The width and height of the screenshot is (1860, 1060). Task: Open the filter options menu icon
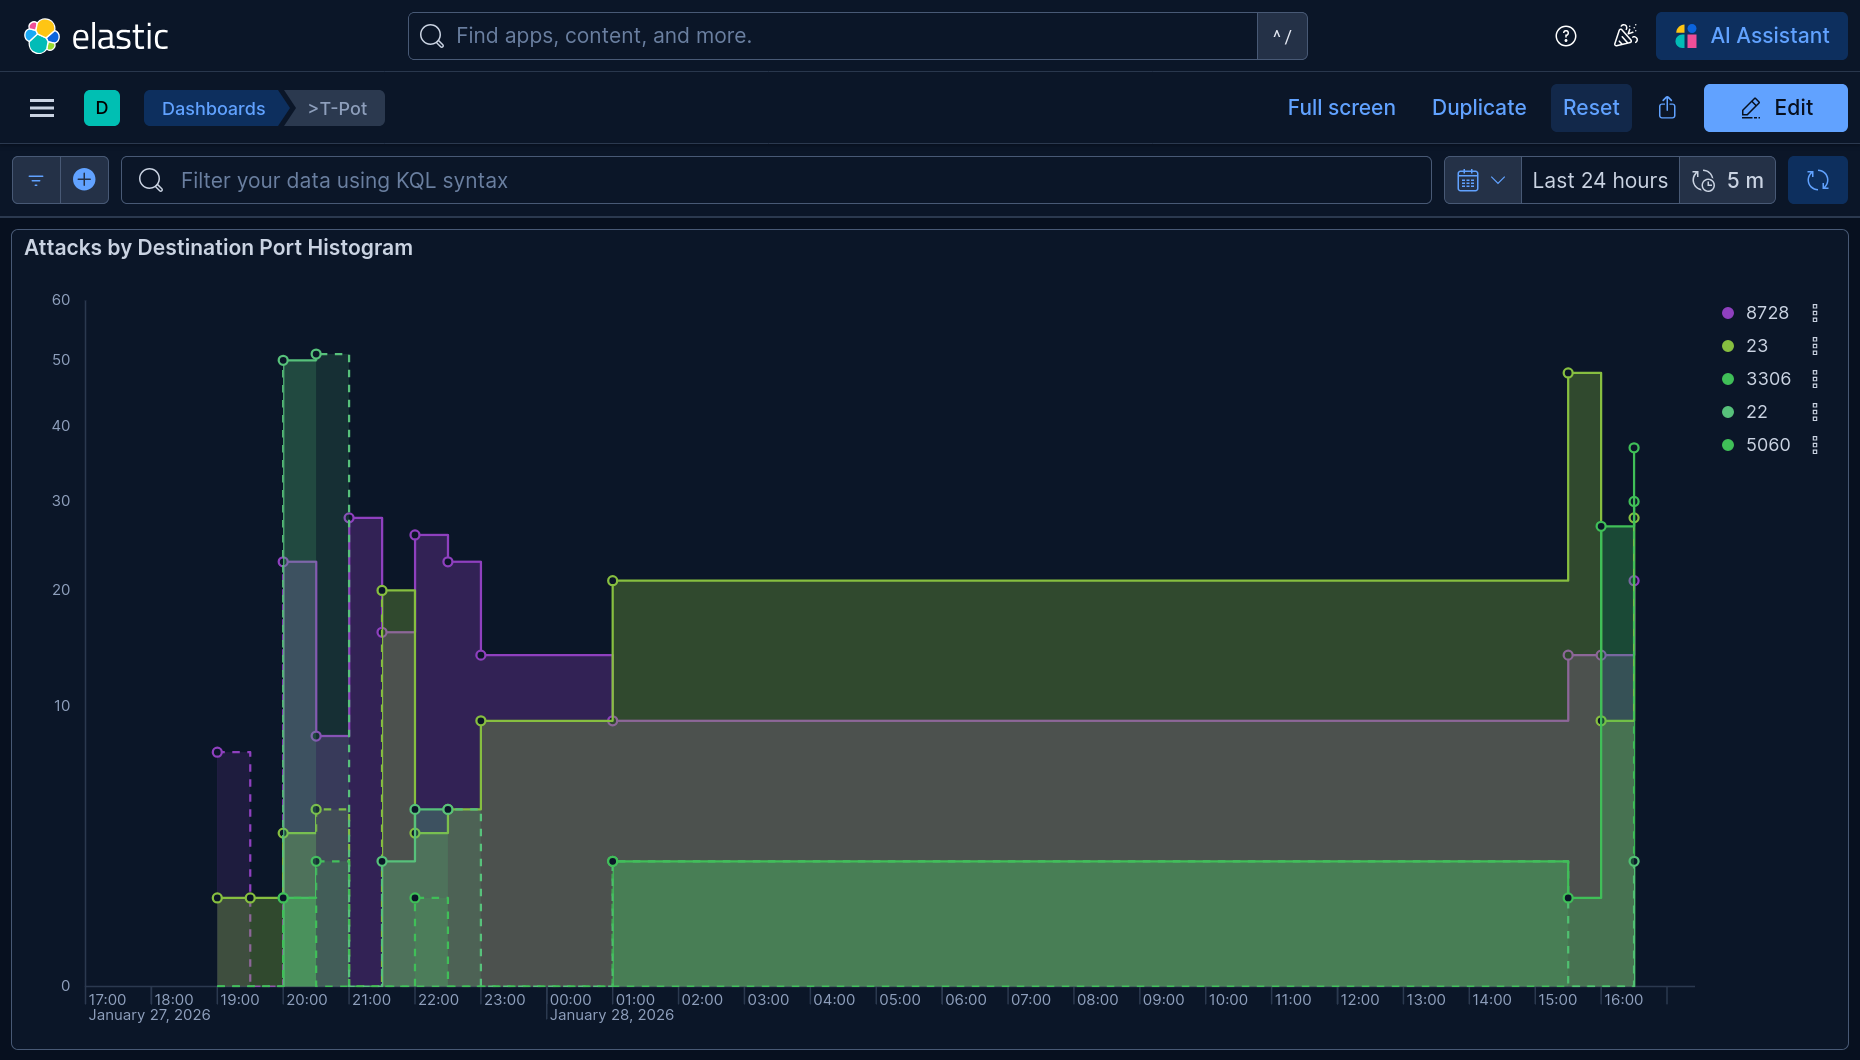click(x=36, y=180)
